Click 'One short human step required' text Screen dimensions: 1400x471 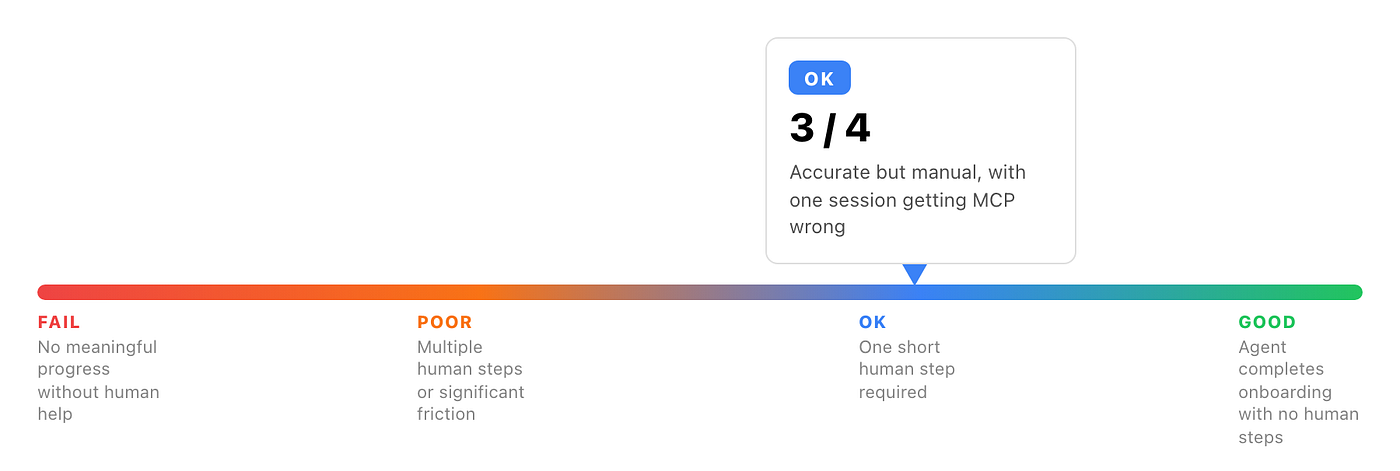pos(907,369)
